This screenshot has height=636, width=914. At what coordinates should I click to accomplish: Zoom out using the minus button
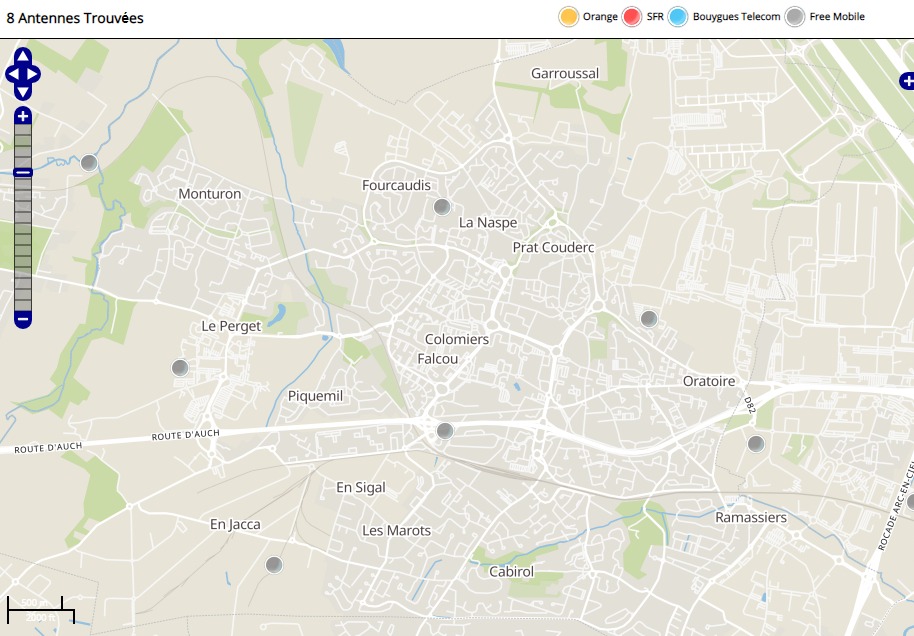pos(23,320)
